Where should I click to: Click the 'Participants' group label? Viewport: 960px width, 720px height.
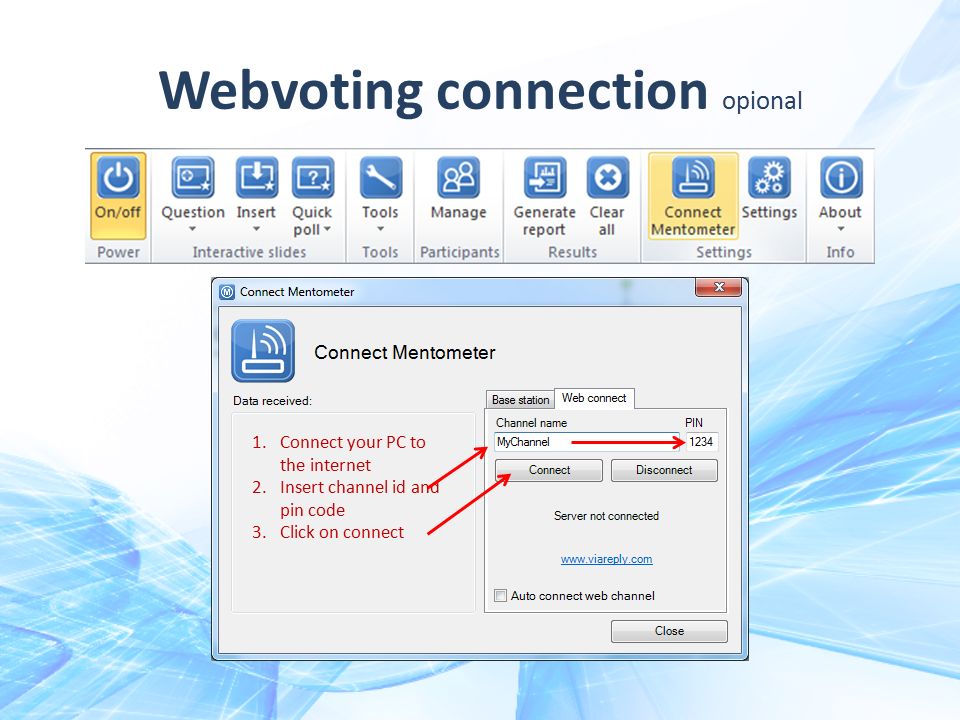tap(460, 252)
